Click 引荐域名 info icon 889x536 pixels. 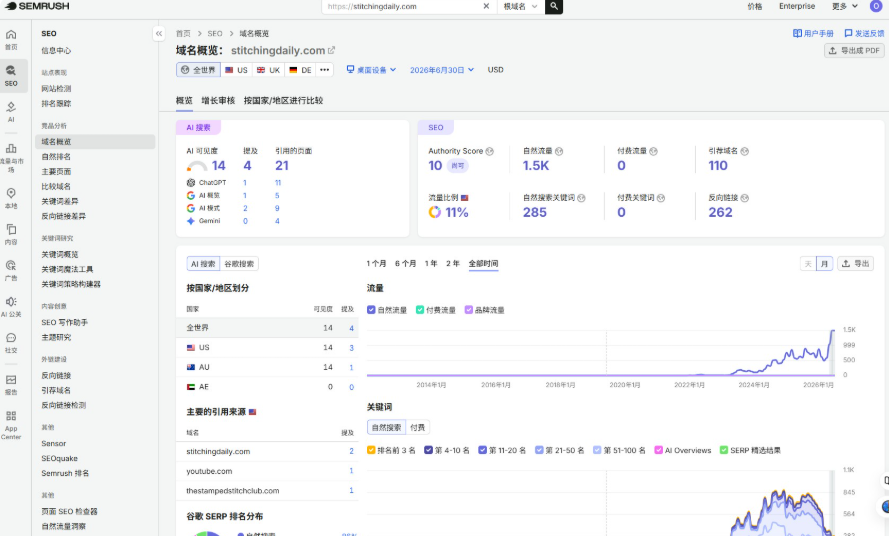pos(744,151)
